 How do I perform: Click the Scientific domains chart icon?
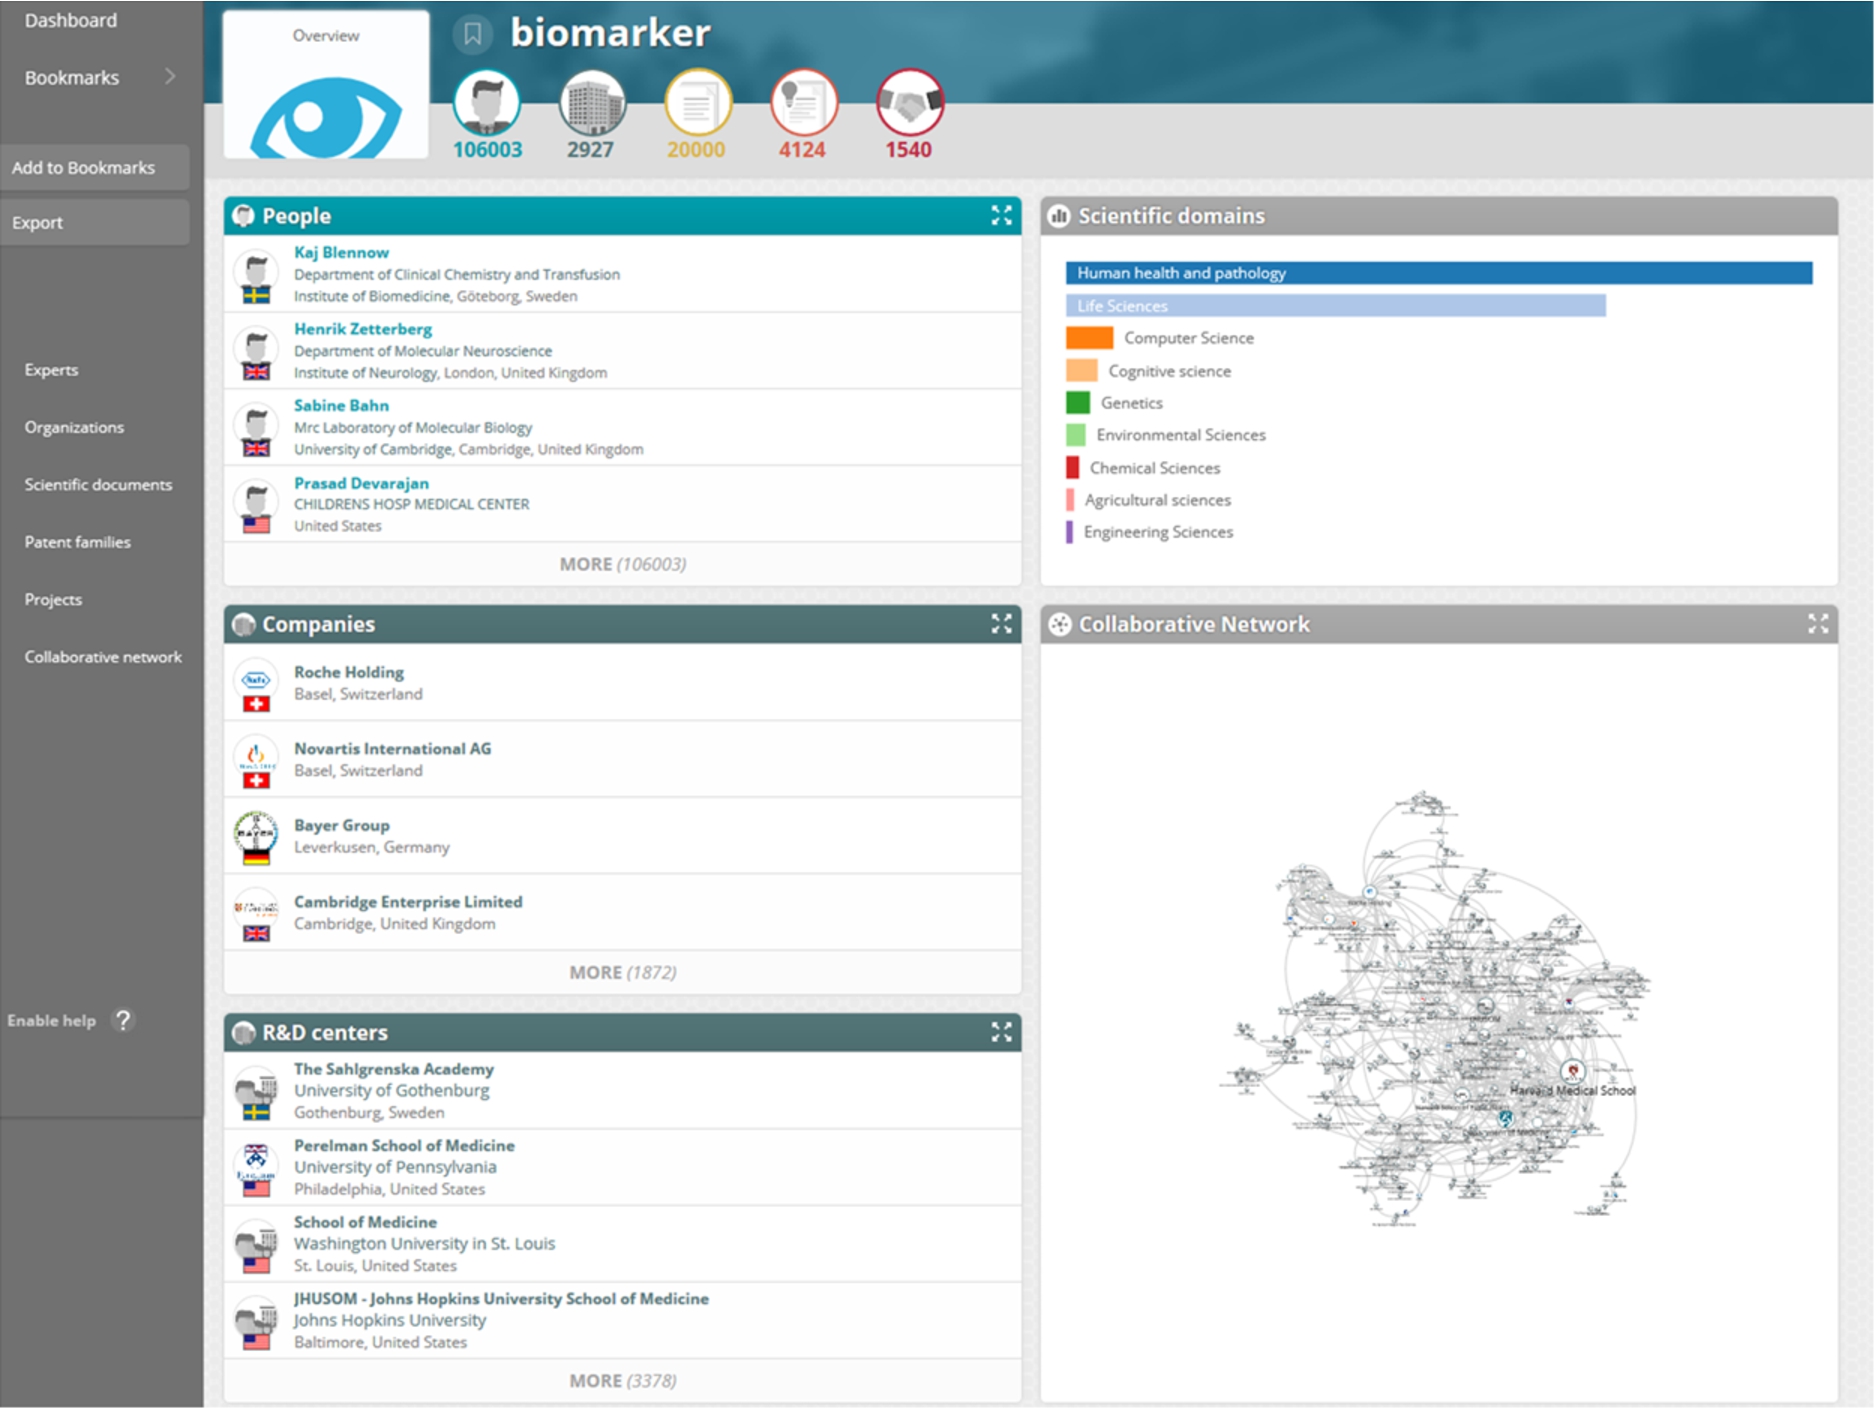(1059, 216)
